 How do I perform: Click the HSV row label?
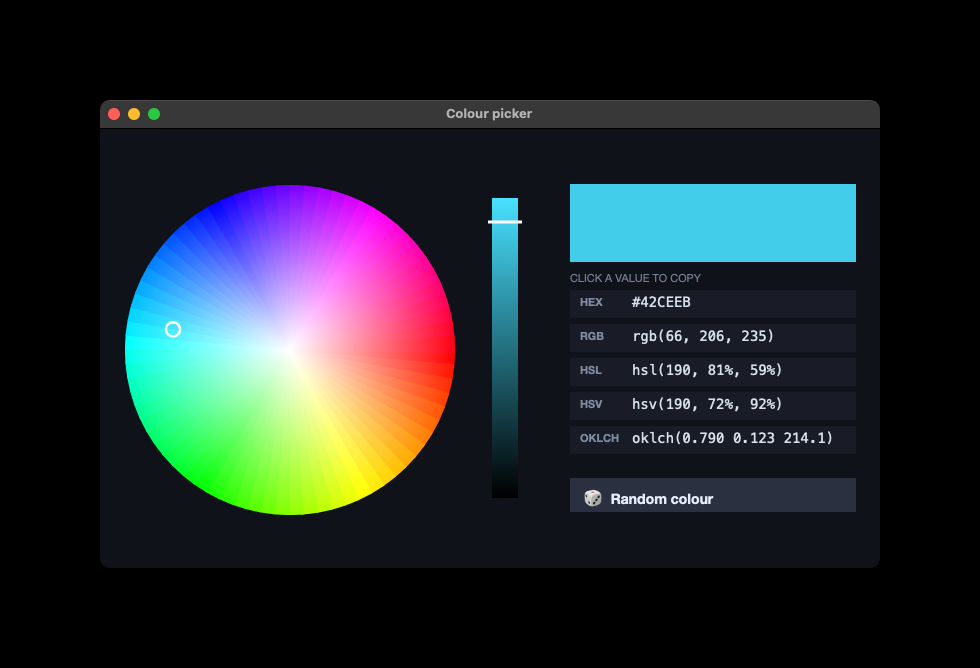(x=591, y=404)
